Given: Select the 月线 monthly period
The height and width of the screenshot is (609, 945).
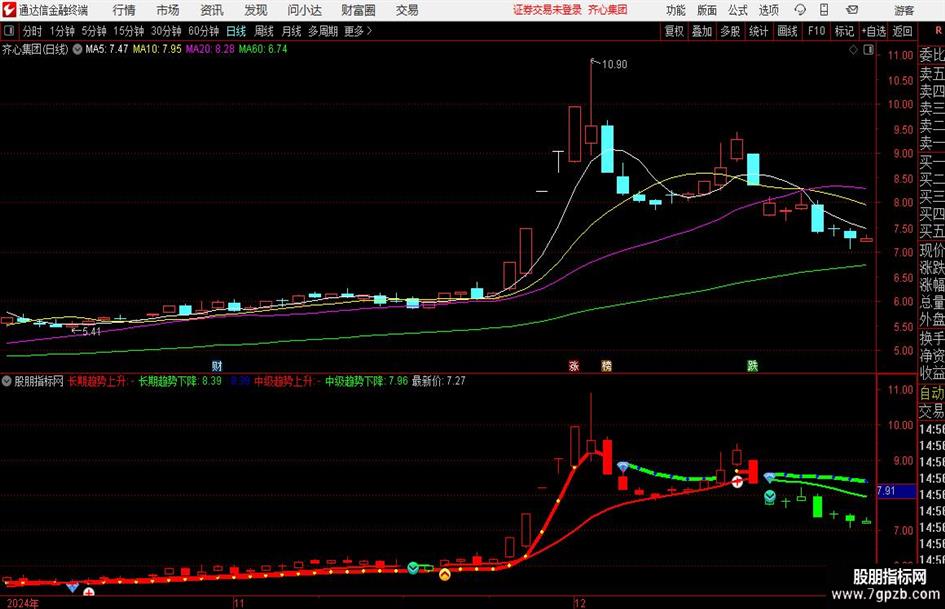Looking at the screenshot, I should pos(291,31).
